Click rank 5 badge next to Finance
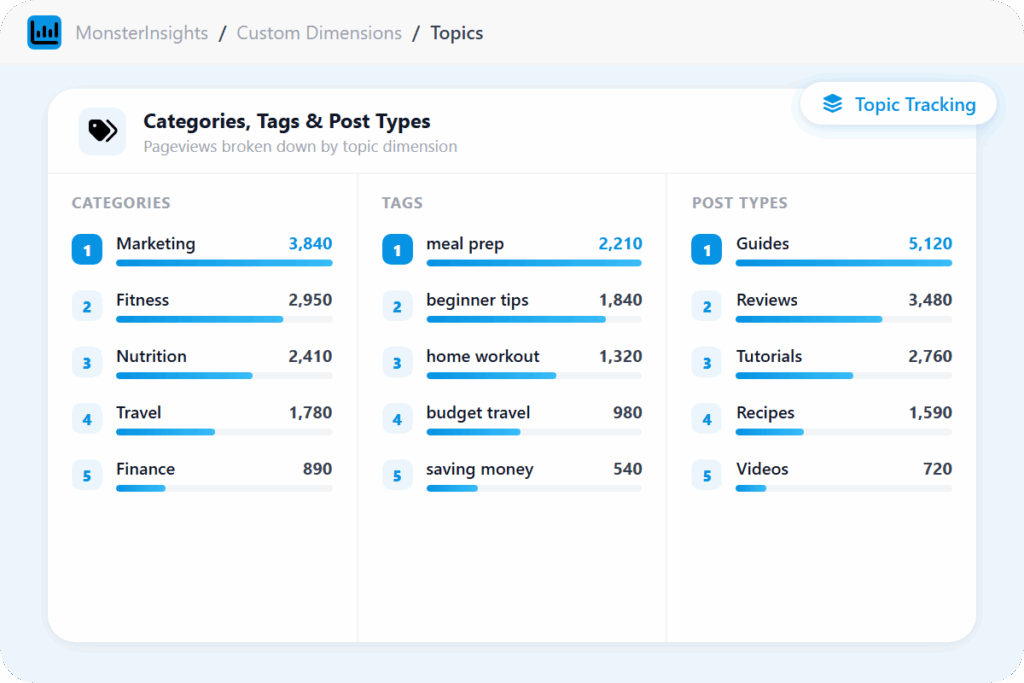Screen dimensions: 1024x683 pyautogui.click(x=87, y=475)
